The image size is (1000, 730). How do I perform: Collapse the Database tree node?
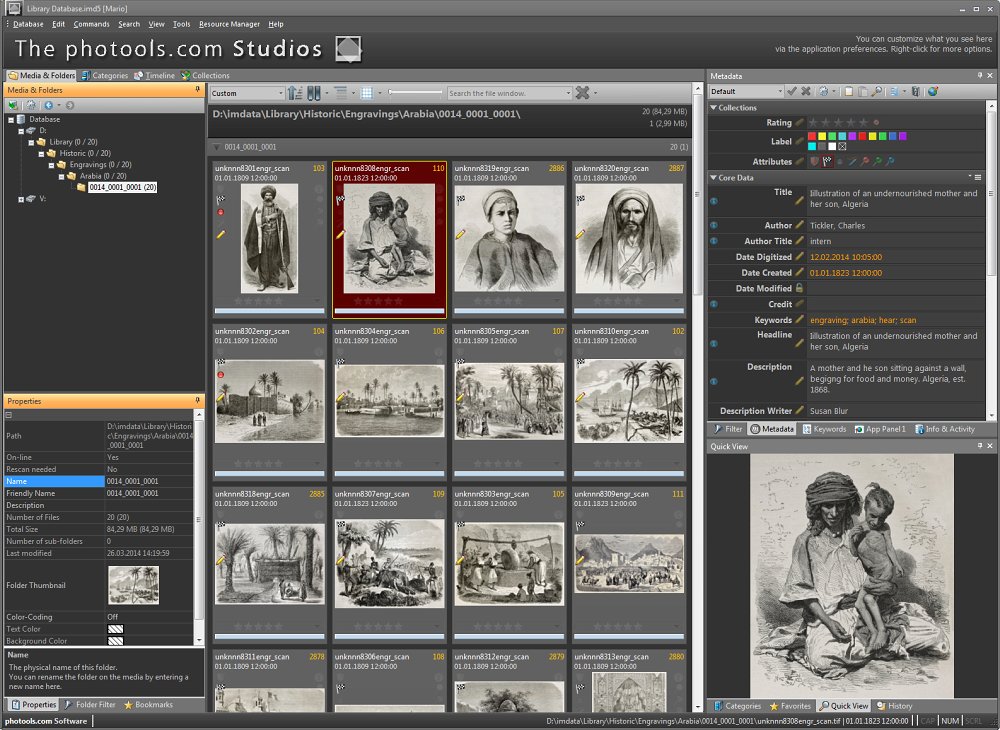click(x=11, y=119)
